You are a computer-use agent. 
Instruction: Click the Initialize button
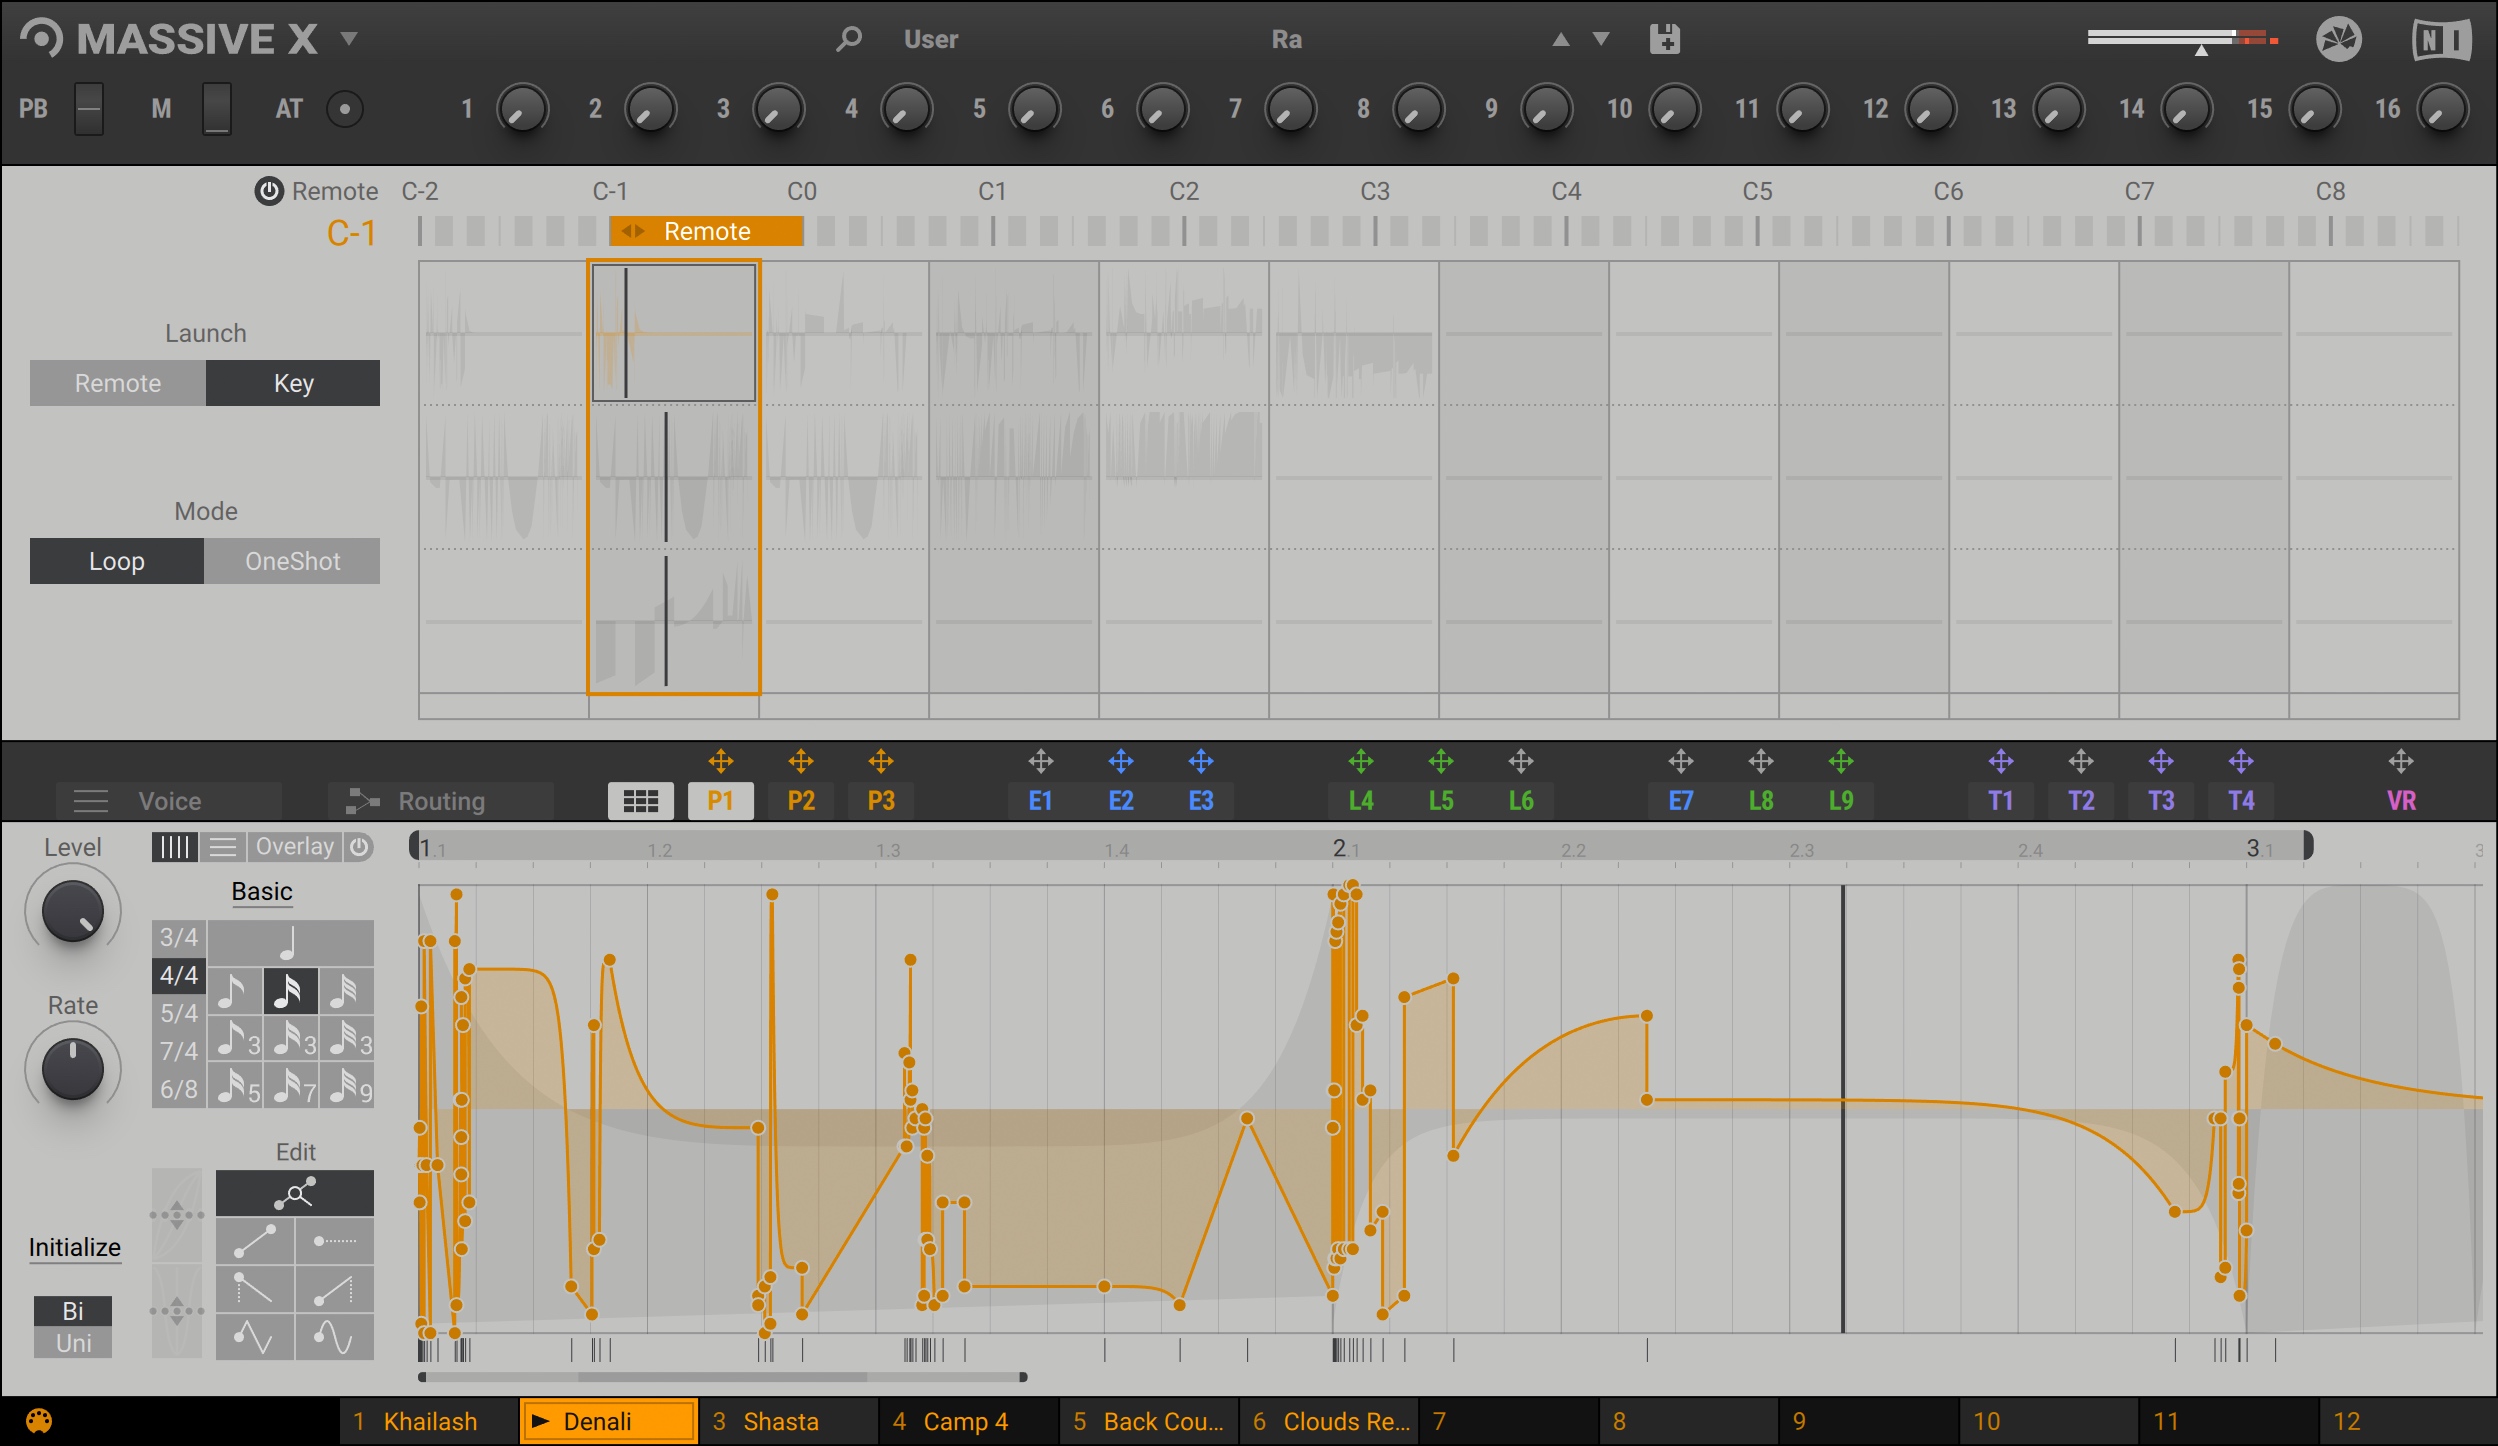(74, 1247)
